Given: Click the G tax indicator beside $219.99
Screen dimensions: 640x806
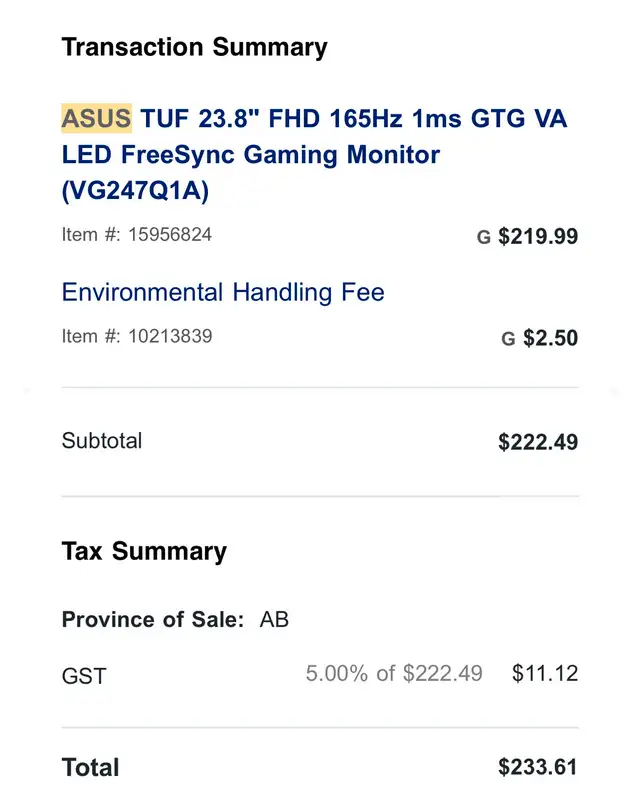Looking at the screenshot, I should 483,237.
